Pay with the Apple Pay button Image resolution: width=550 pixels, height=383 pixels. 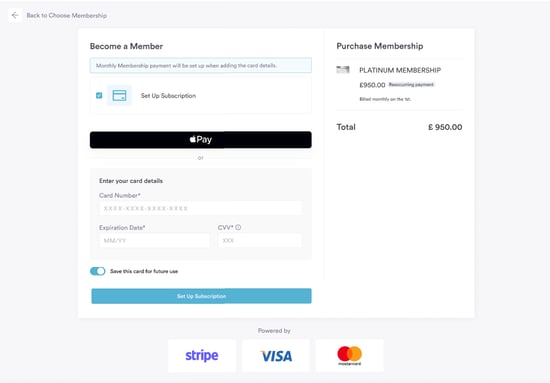(201, 140)
